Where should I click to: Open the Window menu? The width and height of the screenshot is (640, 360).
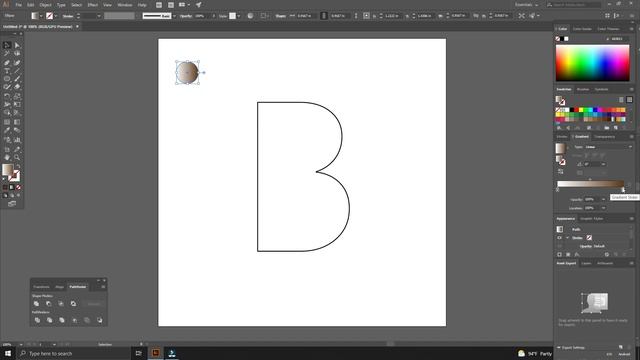(x=124, y=5)
